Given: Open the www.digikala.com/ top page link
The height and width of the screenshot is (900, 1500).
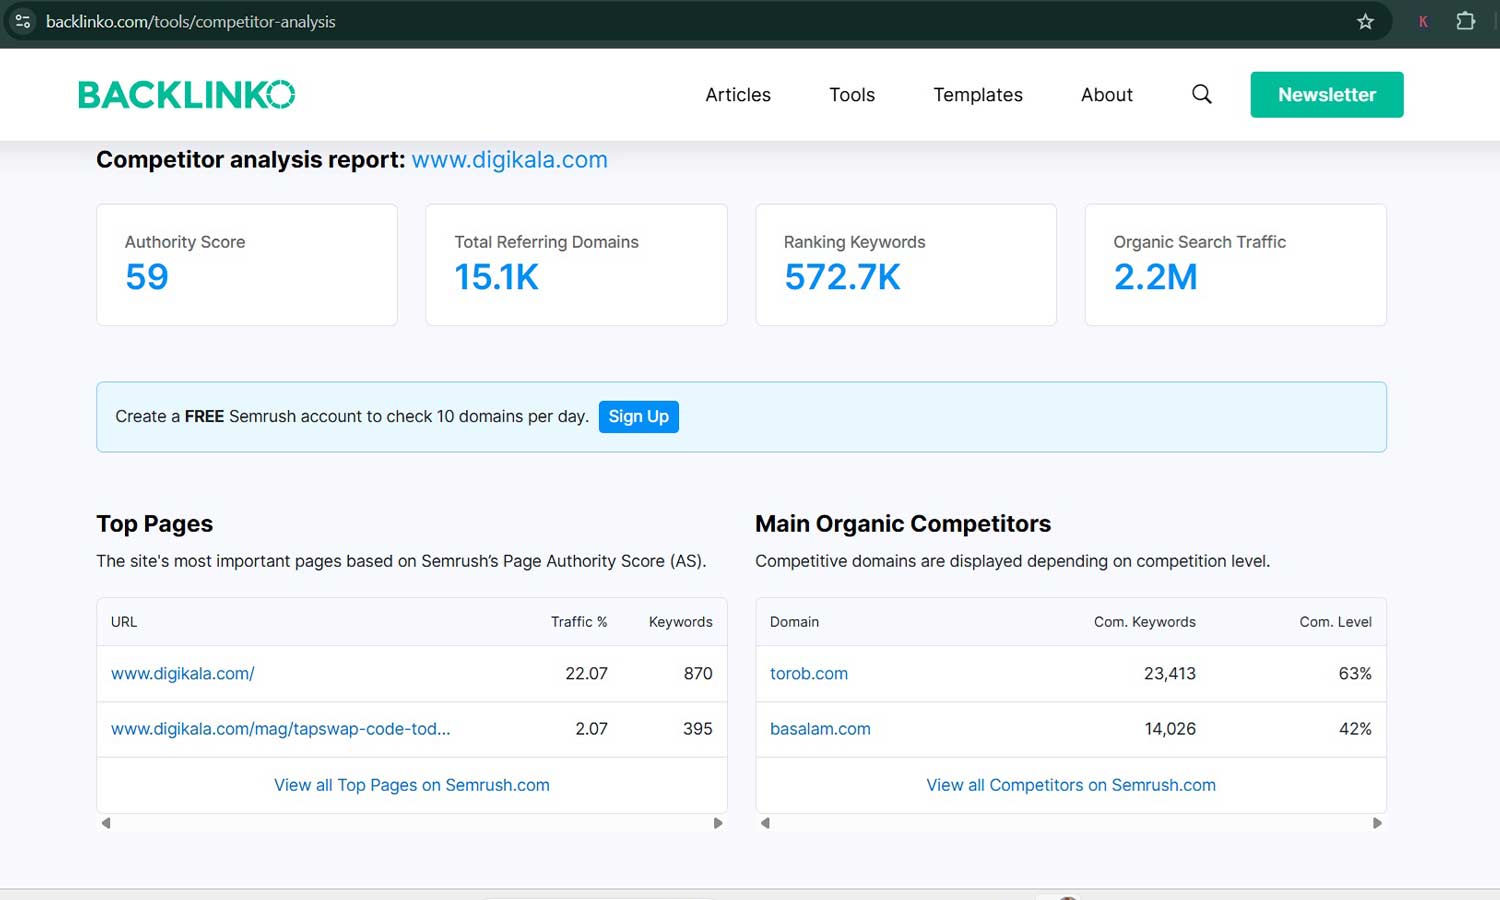Looking at the screenshot, I should pos(183,674).
